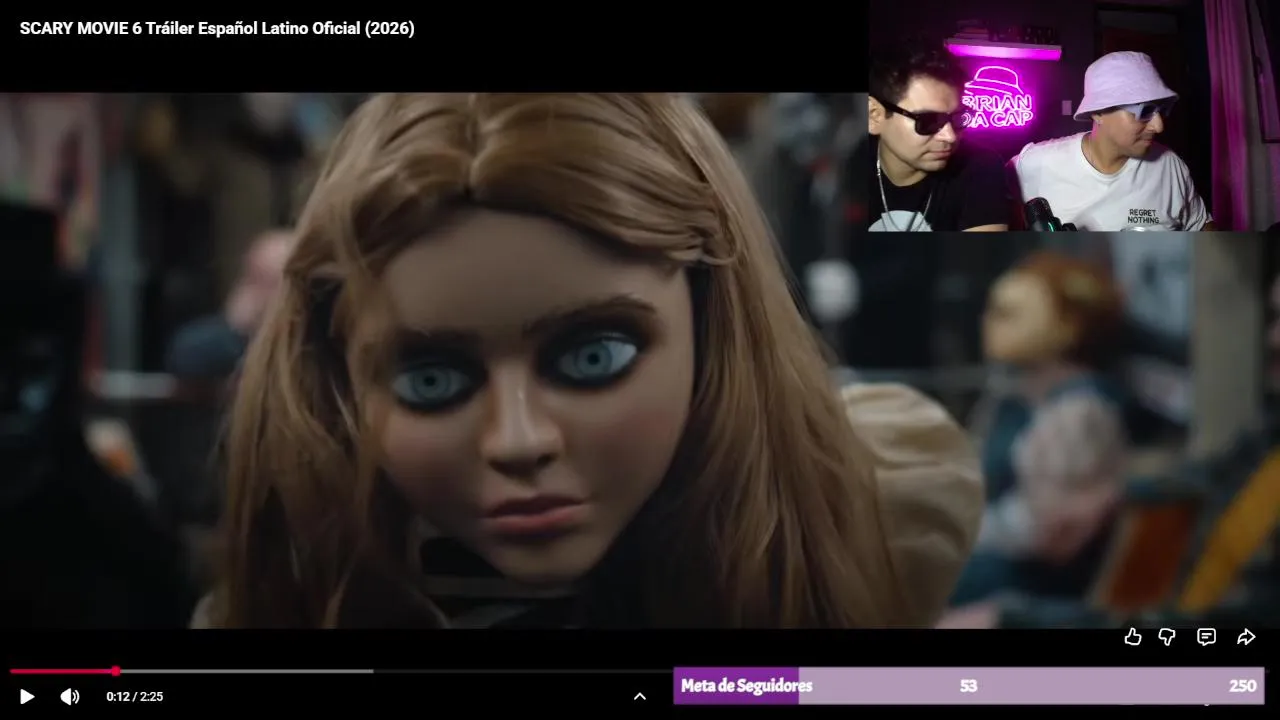The image size is (1280, 720).
Task: Click the webcam overlay of the streamers
Action: pos(1074,116)
